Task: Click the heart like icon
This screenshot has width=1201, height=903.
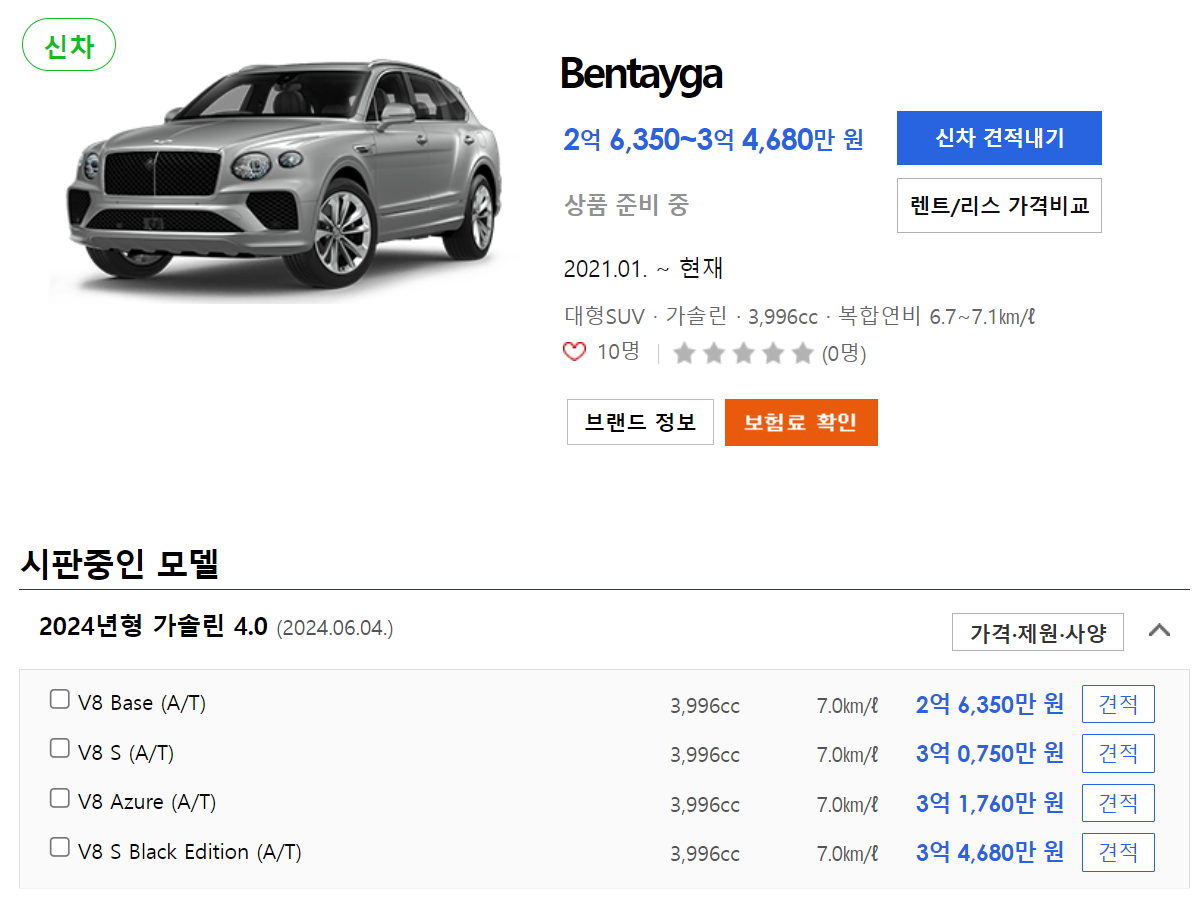Action: pyautogui.click(x=574, y=352)
